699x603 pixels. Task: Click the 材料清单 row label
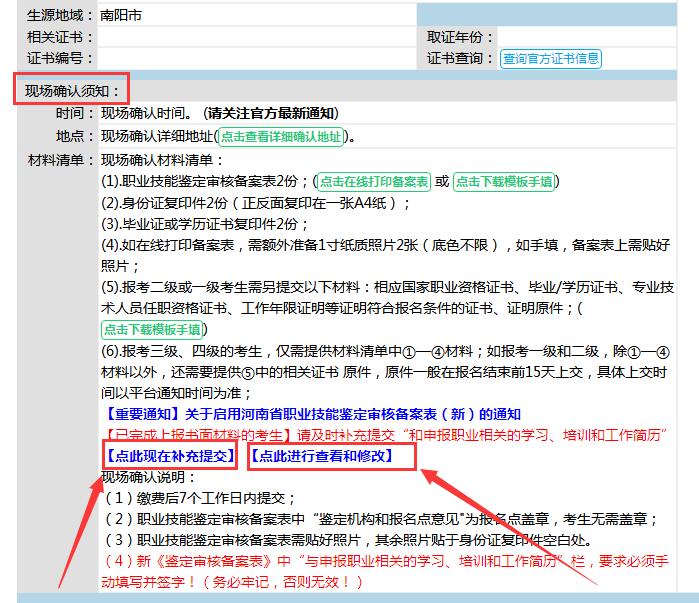point(61,159)
